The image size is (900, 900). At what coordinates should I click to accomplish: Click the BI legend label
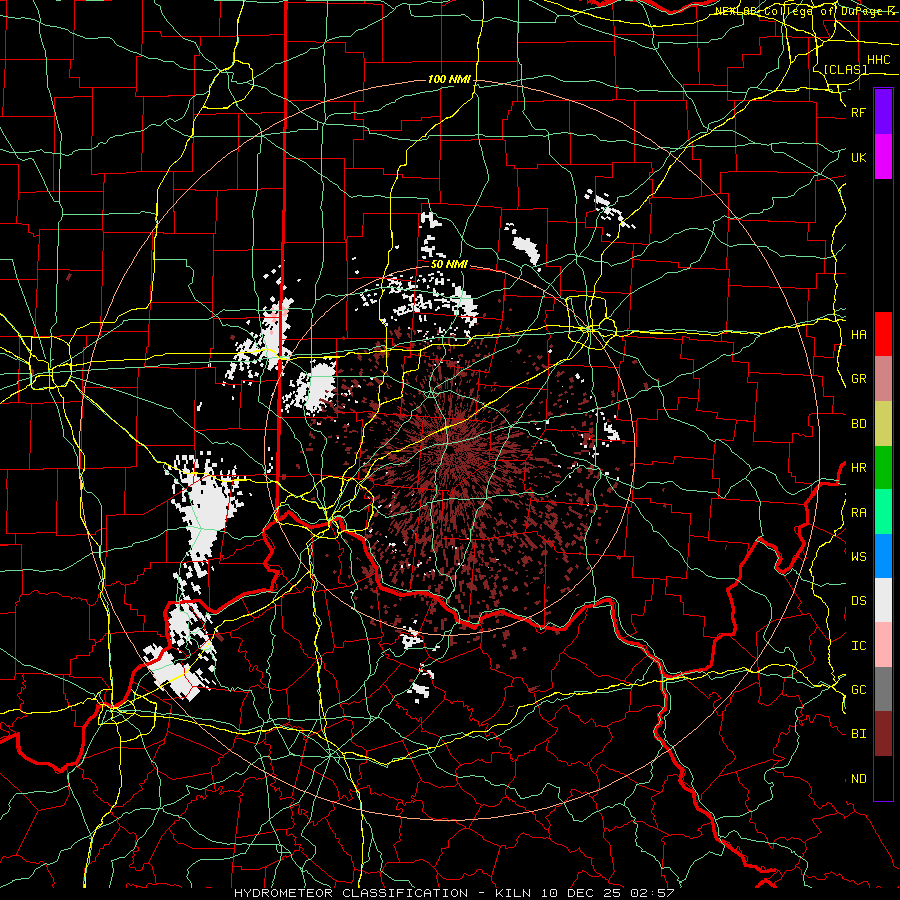[859, 734]
